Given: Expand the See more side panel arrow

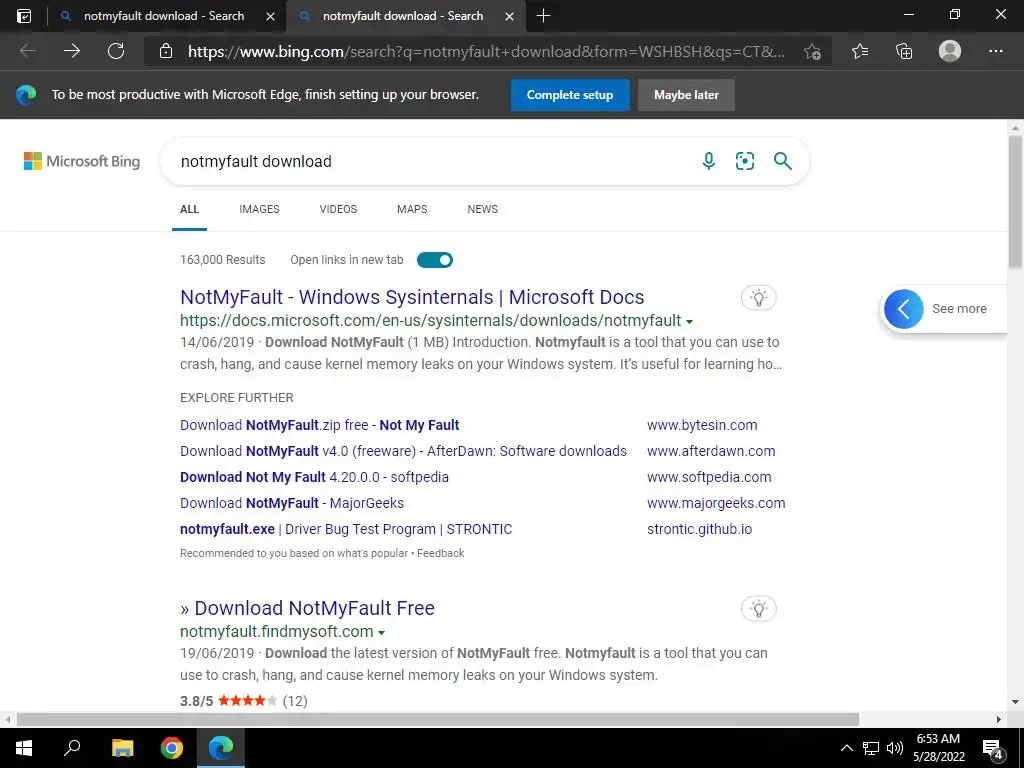Looking at the screenshot, I should (x=904, y=309).
